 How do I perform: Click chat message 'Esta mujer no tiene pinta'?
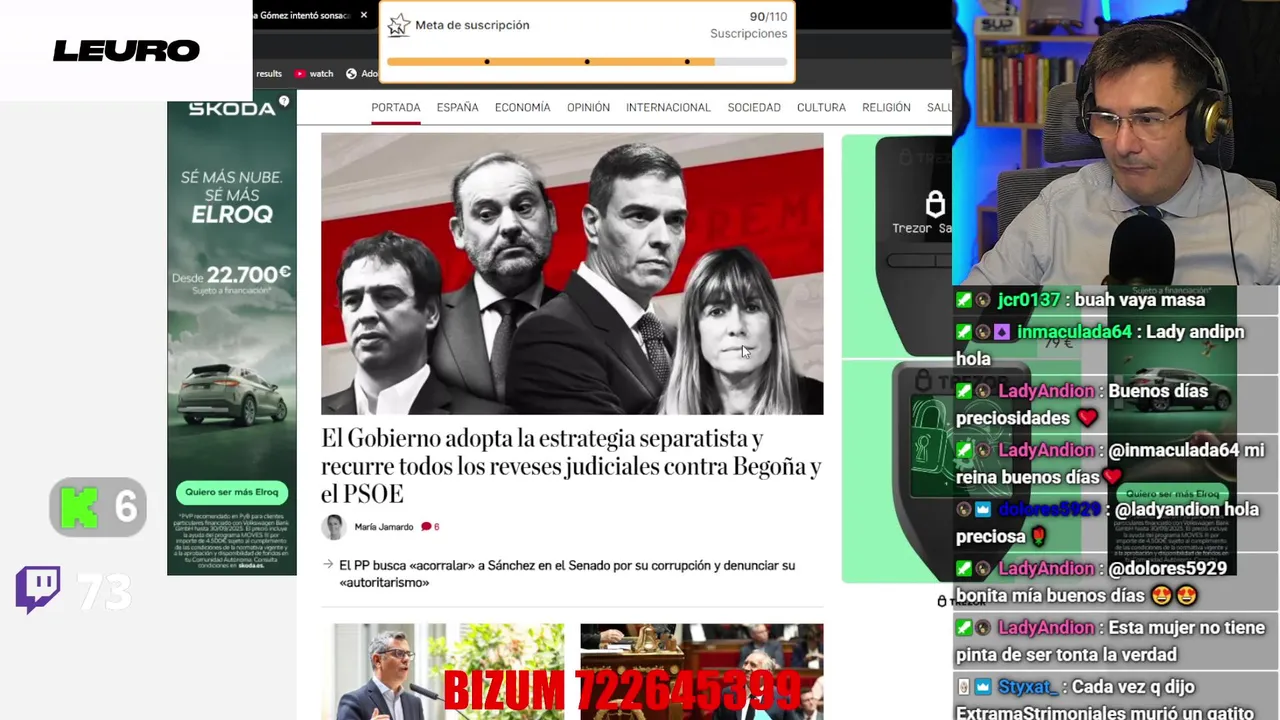tap(1110, 641)
